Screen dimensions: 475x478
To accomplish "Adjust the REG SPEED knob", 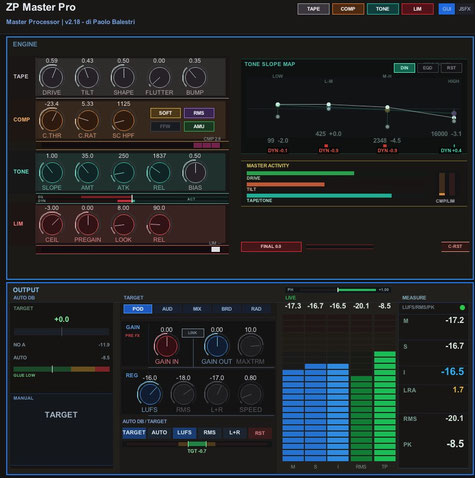I will click(250, 394).
